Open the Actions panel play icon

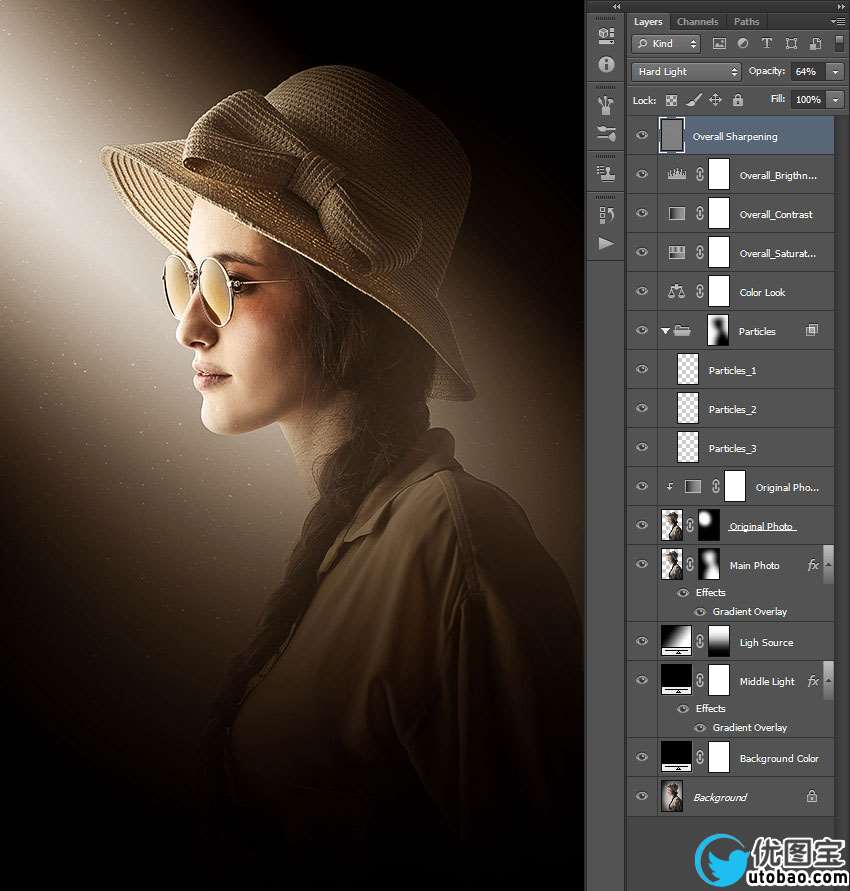606,244
